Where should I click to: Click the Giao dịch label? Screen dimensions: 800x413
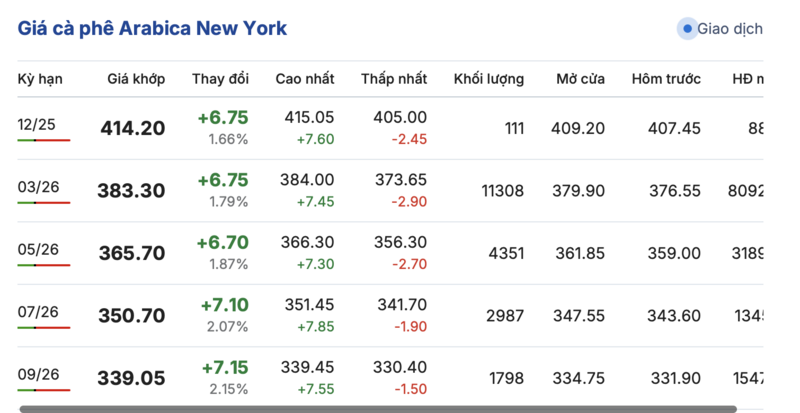(730, 29)
